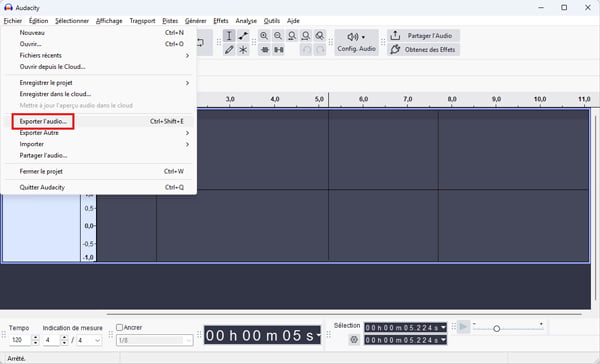This screenshot has width=600, height=364.
Task: Open the Transport menu
Action: pyautogui.click(x=142, y=21)
